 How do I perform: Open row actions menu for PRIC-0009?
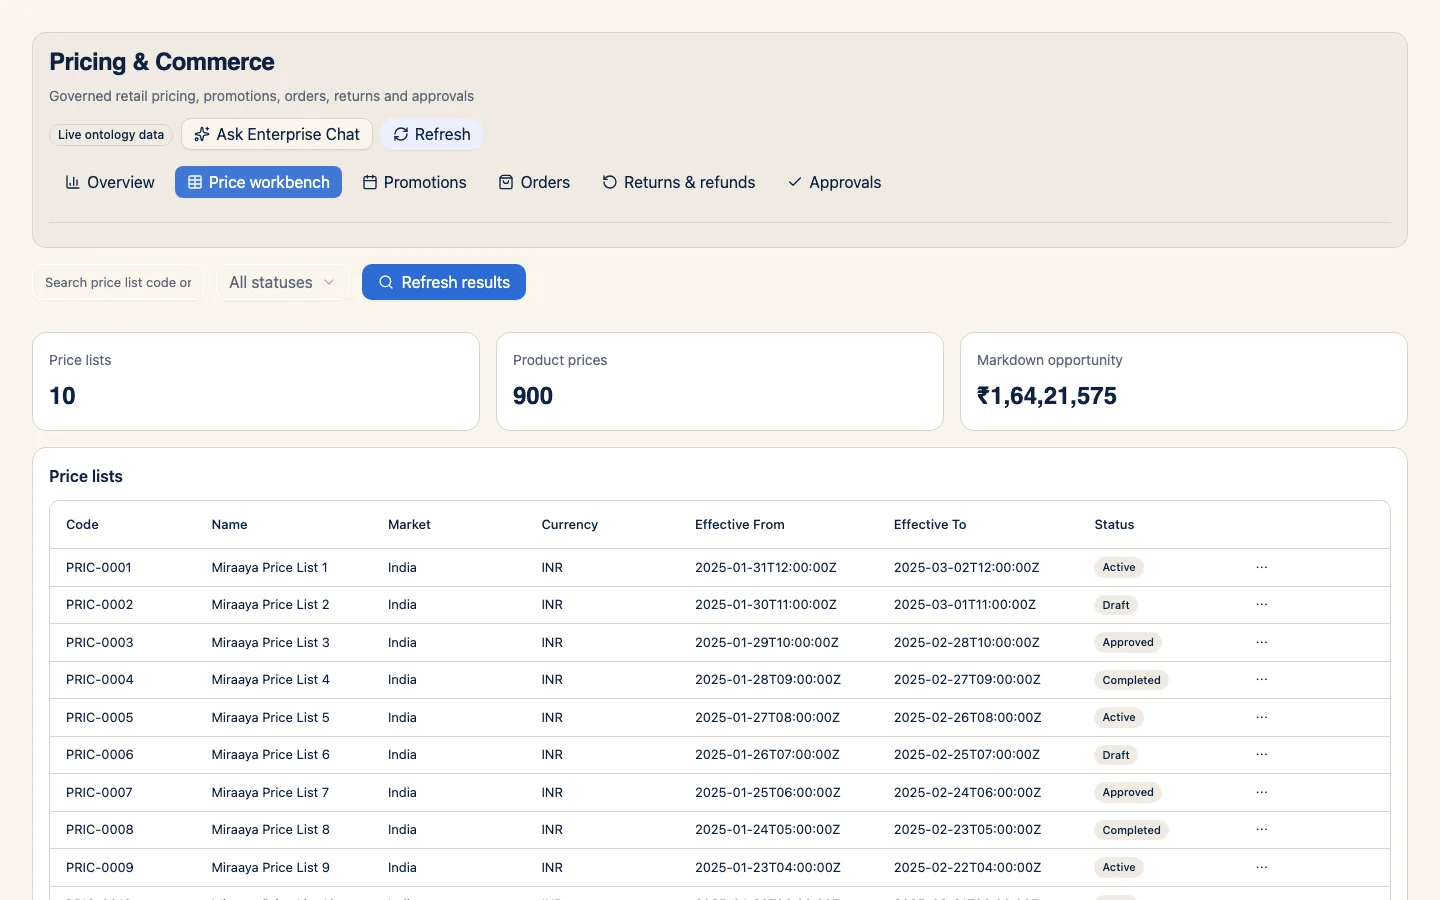click(1262, 867)
